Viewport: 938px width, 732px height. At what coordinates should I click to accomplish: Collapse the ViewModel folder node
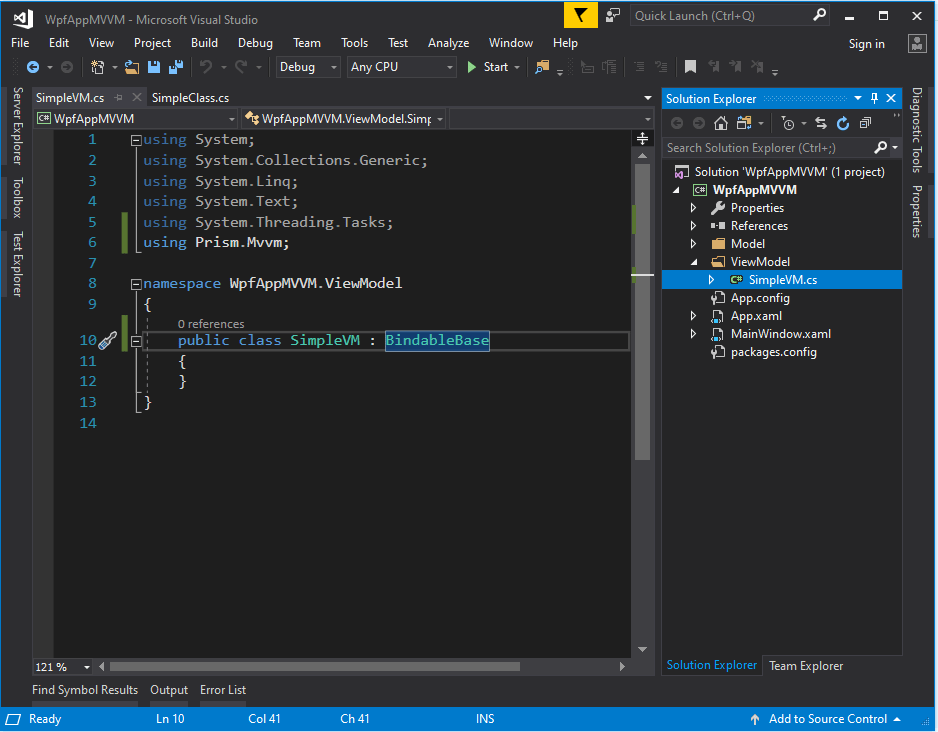[694, 262]
